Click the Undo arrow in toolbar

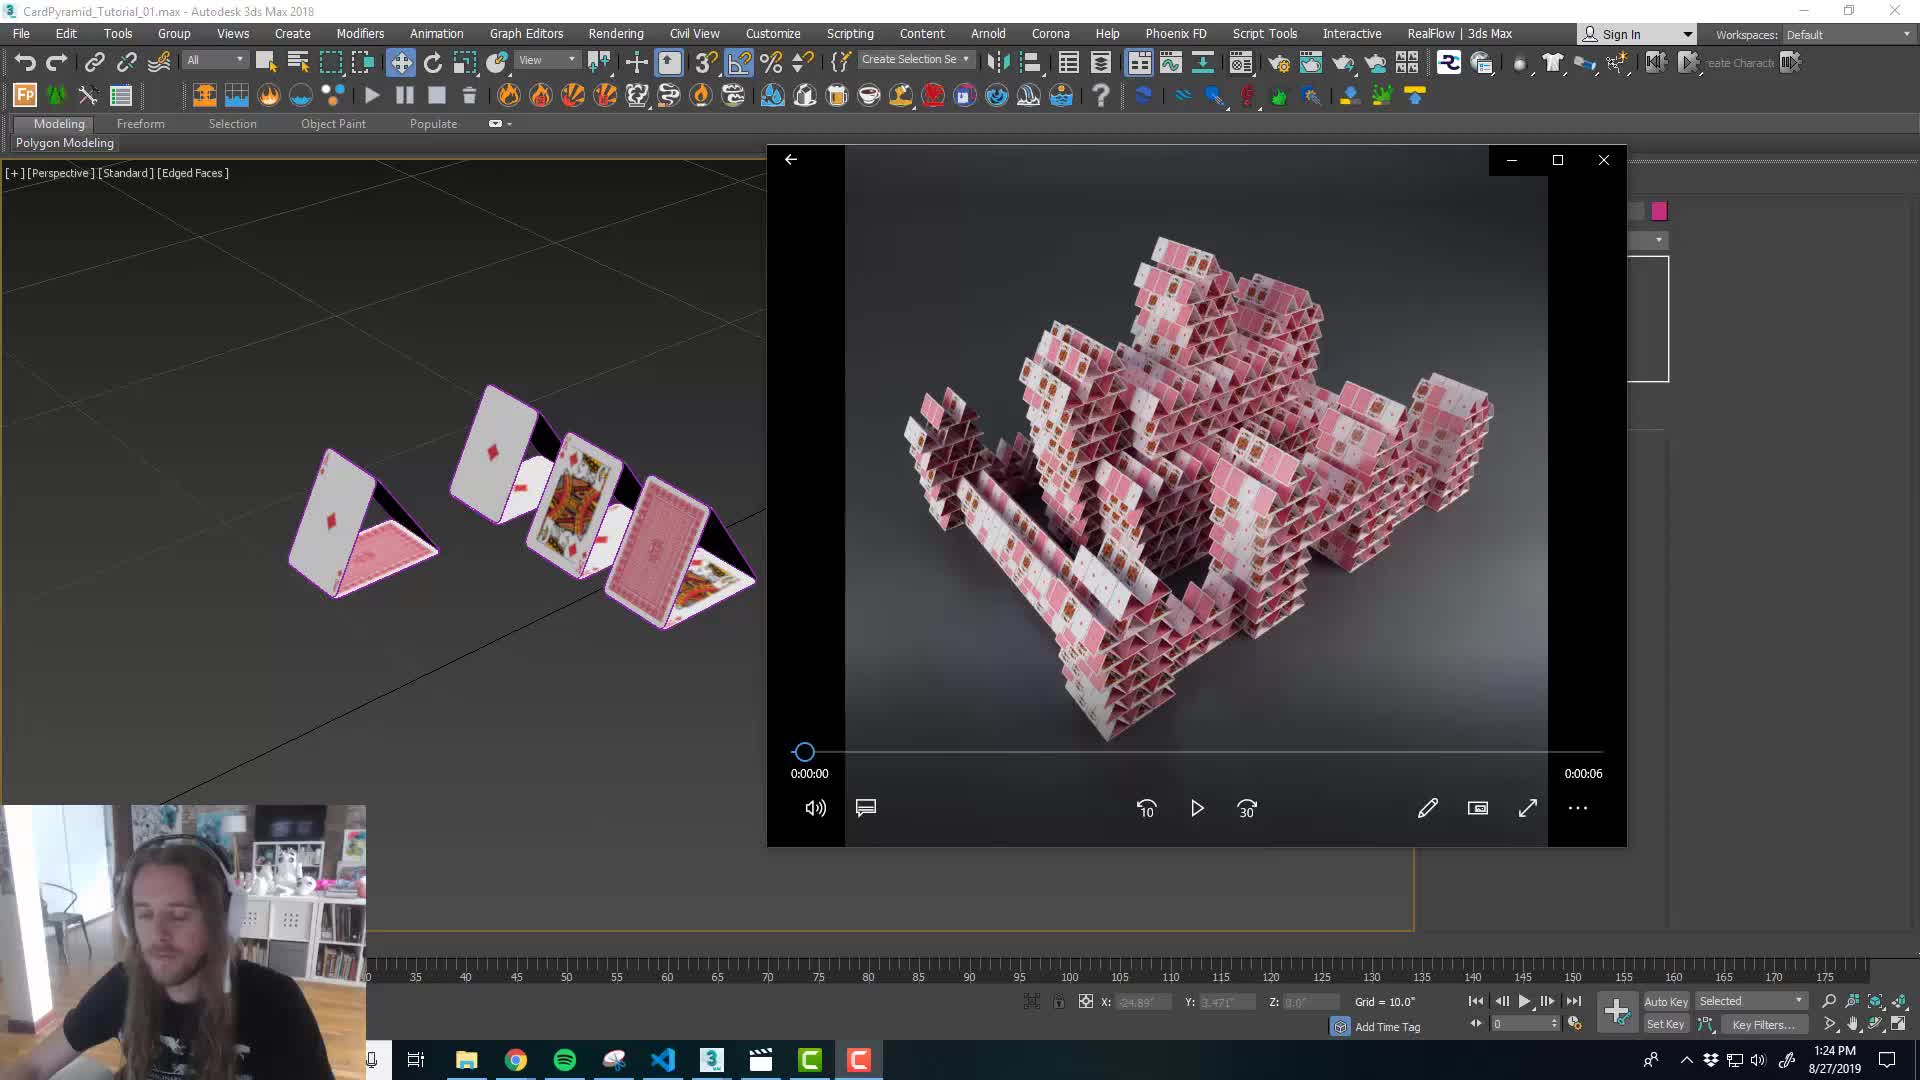[x=25, y=63]
